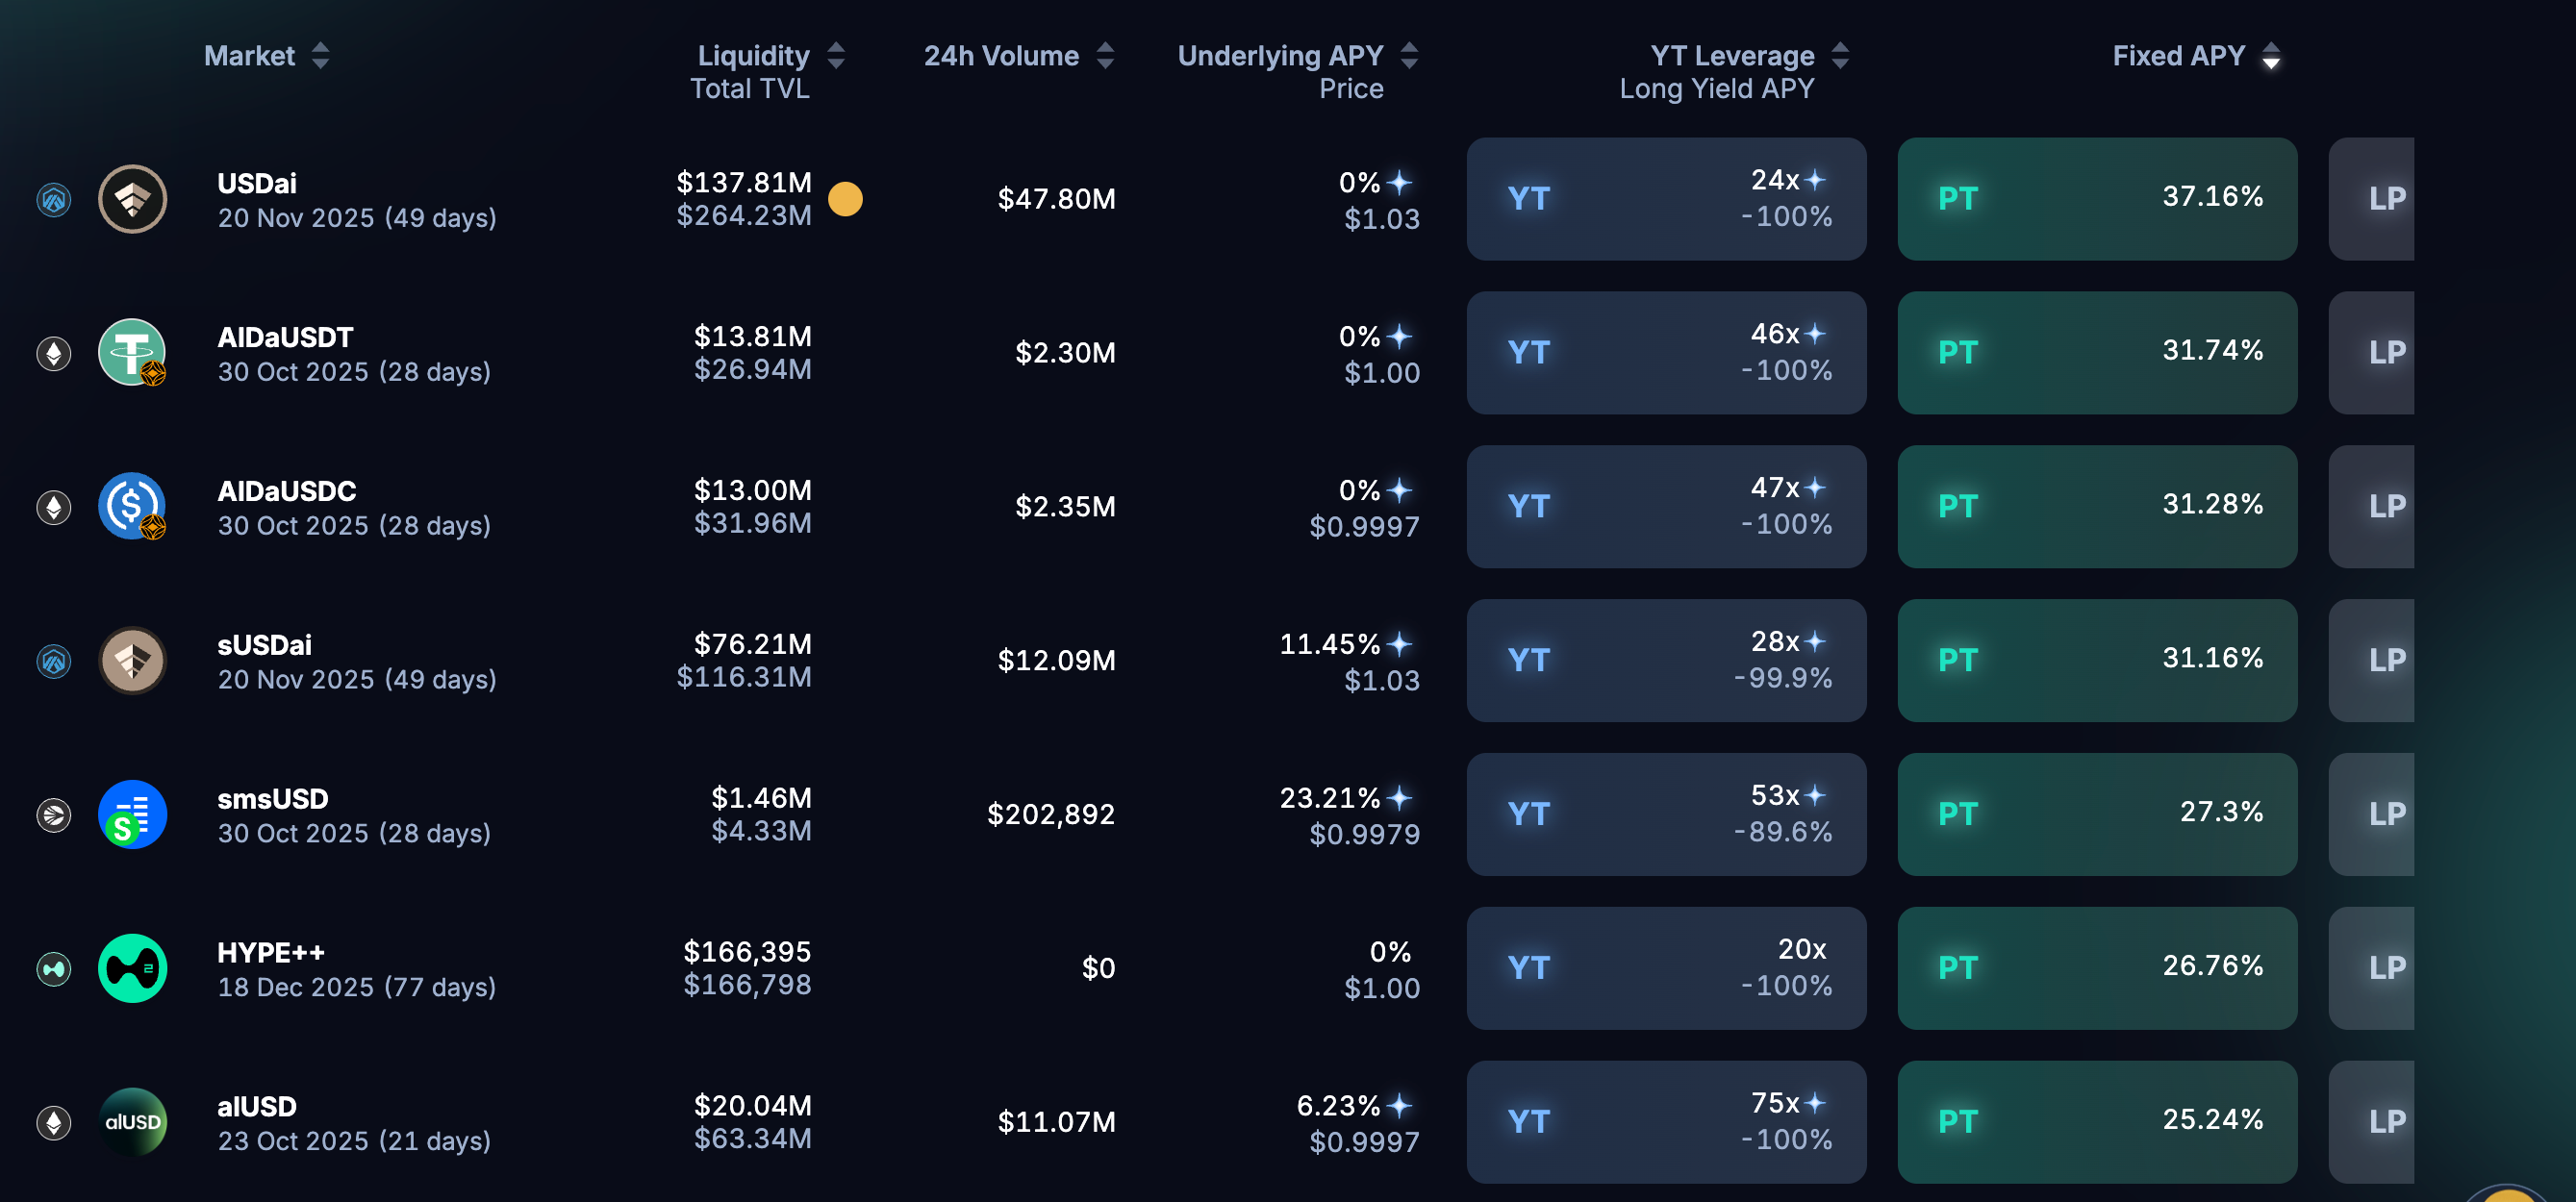Image resolution: width=2576 pixels, height=1202 pixels.
Task: Click the LP button for AIDaUSDT
Action: point(2386,352)
